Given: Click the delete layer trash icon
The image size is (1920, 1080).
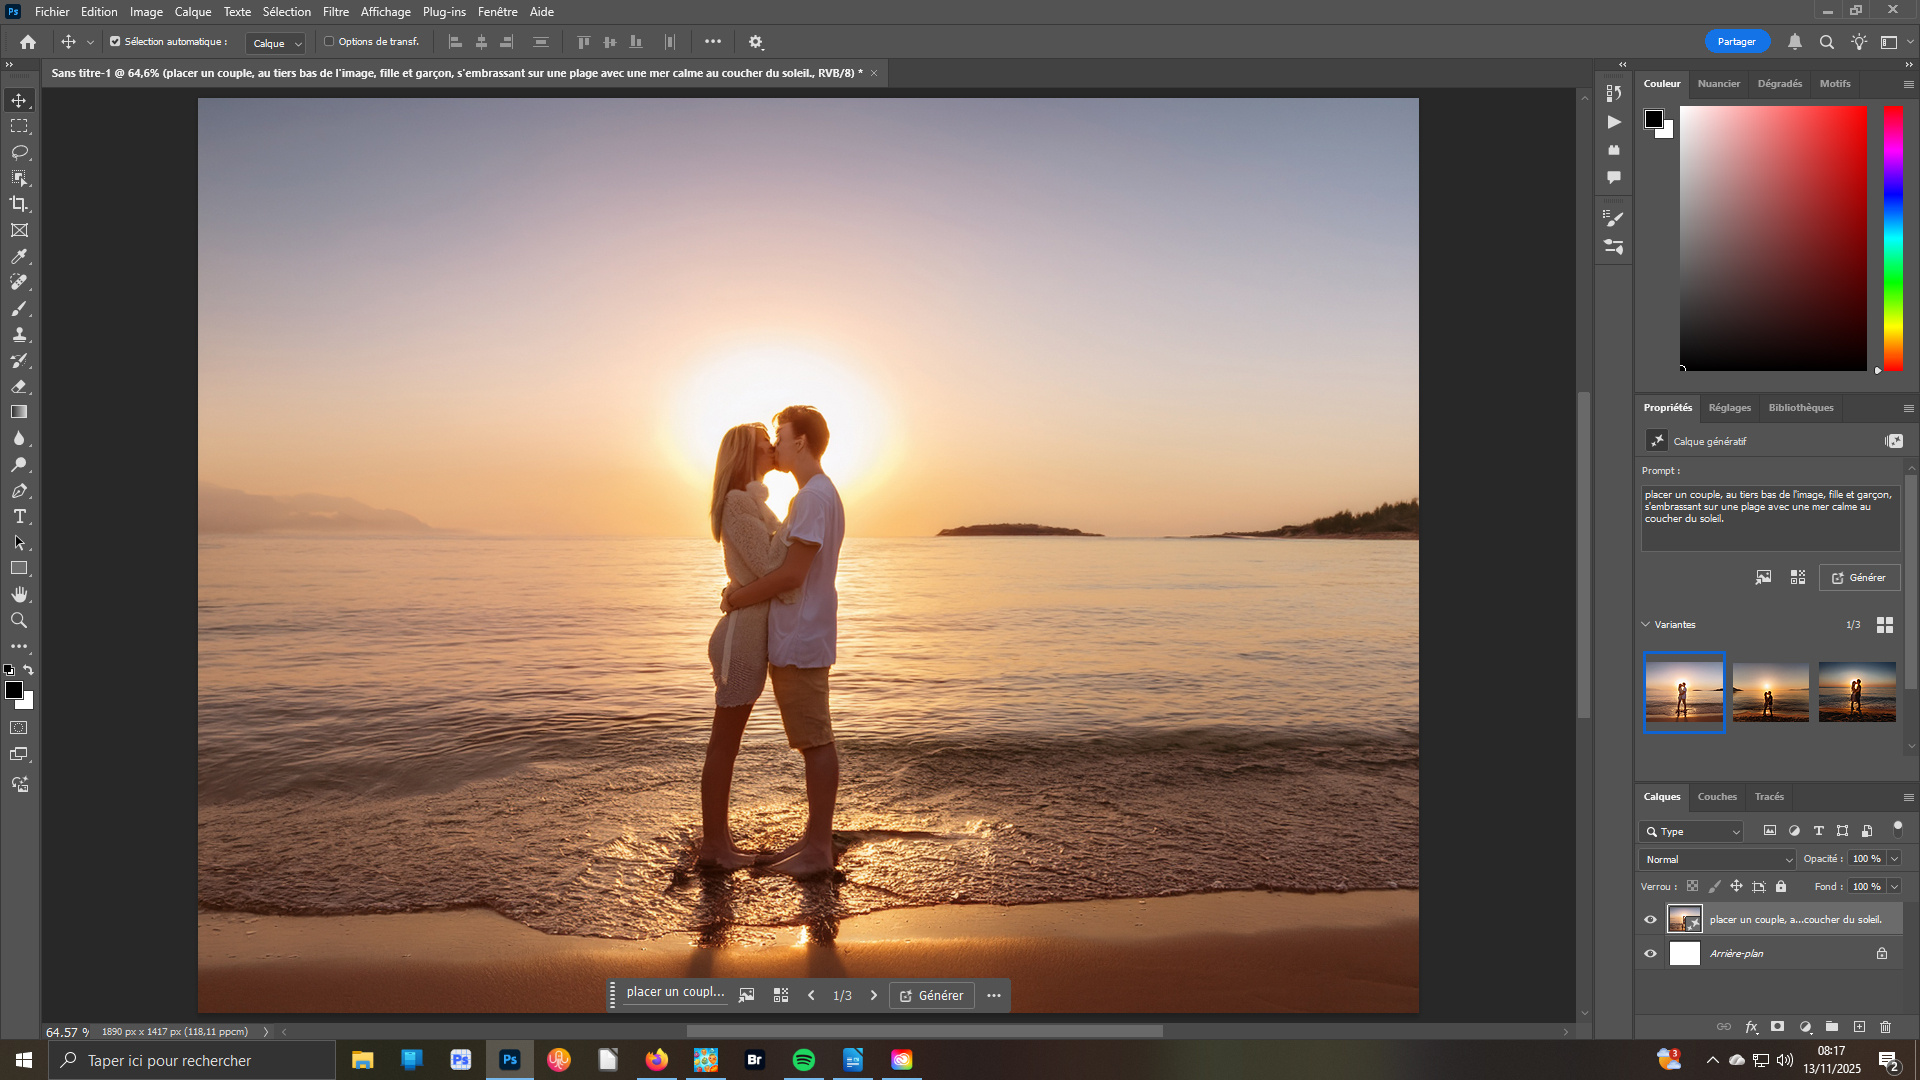Looking at the screenshot, I should click(1886, 1027).
